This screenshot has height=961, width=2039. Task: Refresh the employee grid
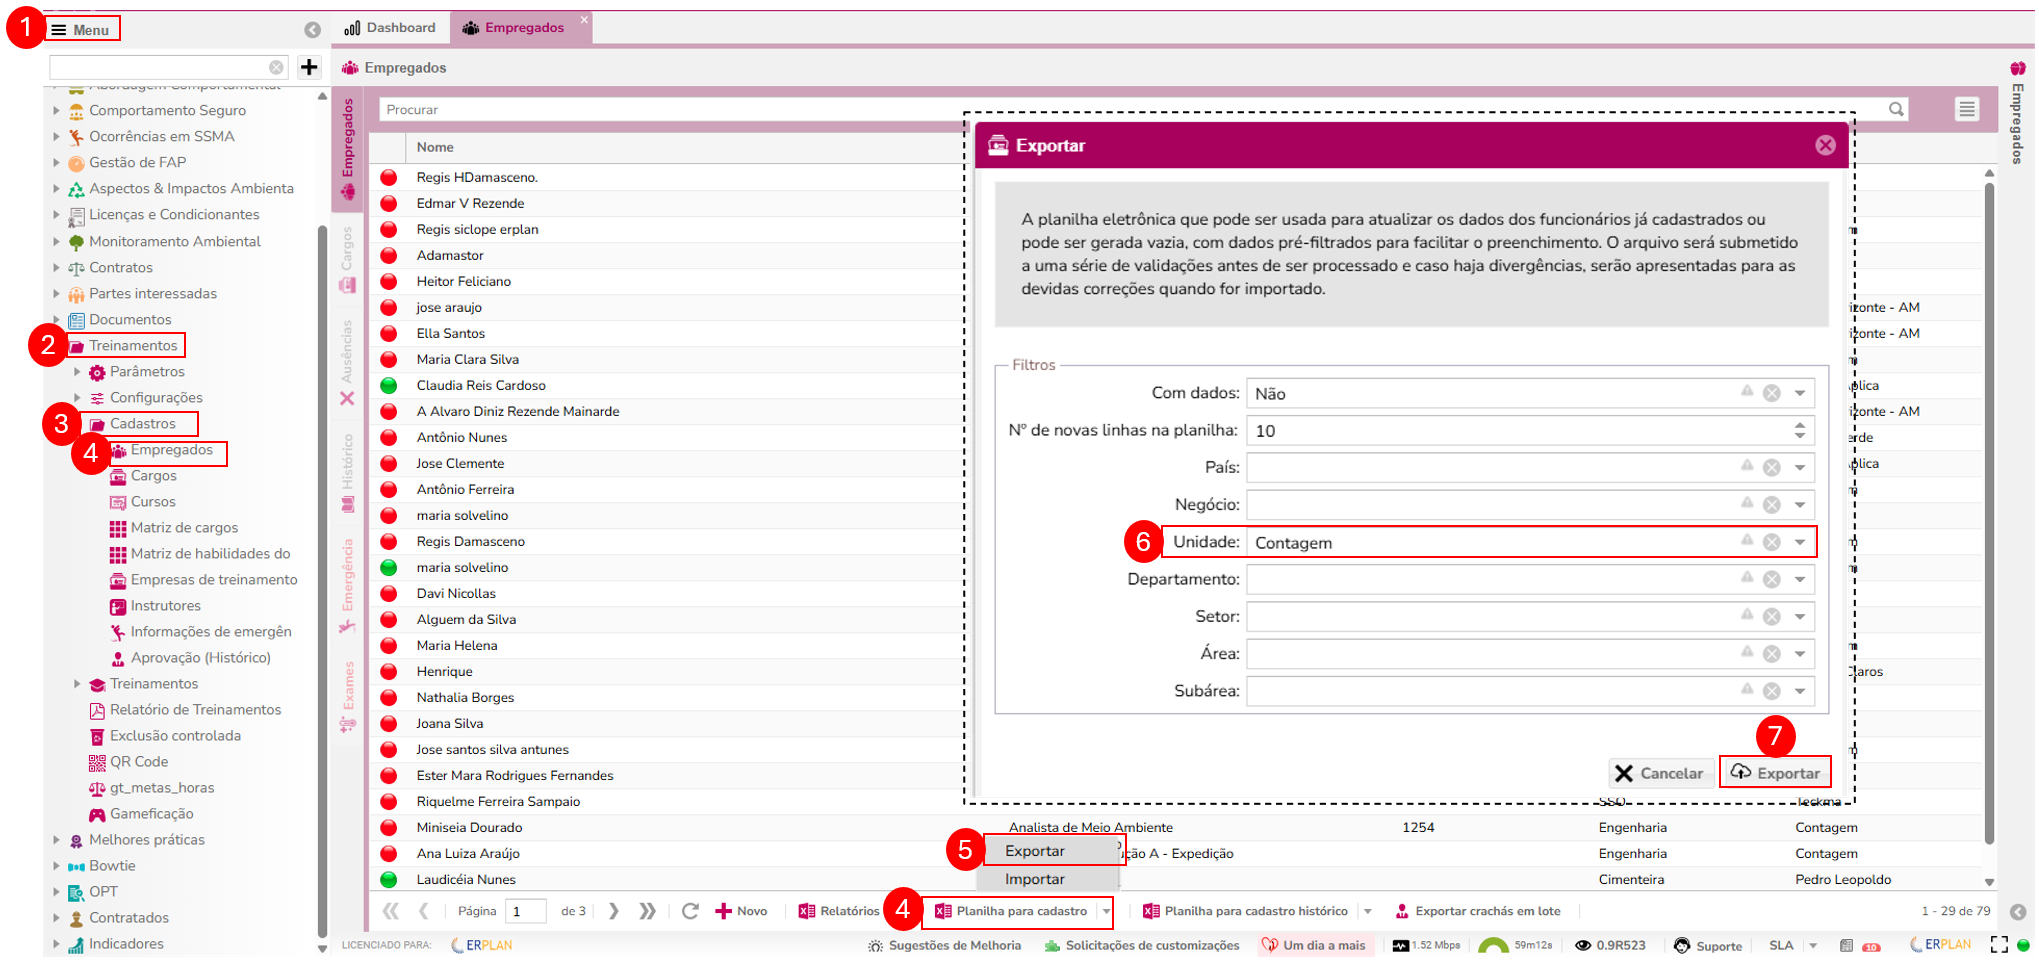click(x=690, y=911)
